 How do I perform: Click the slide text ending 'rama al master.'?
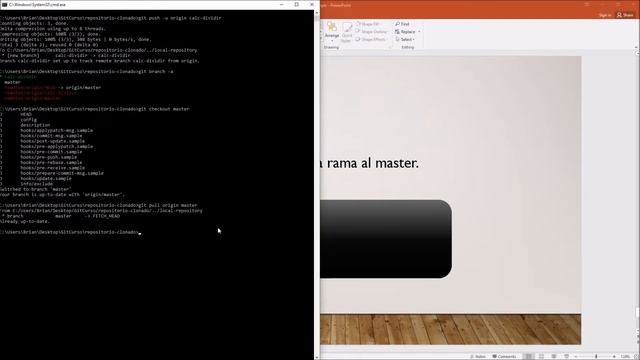(369, 163)
